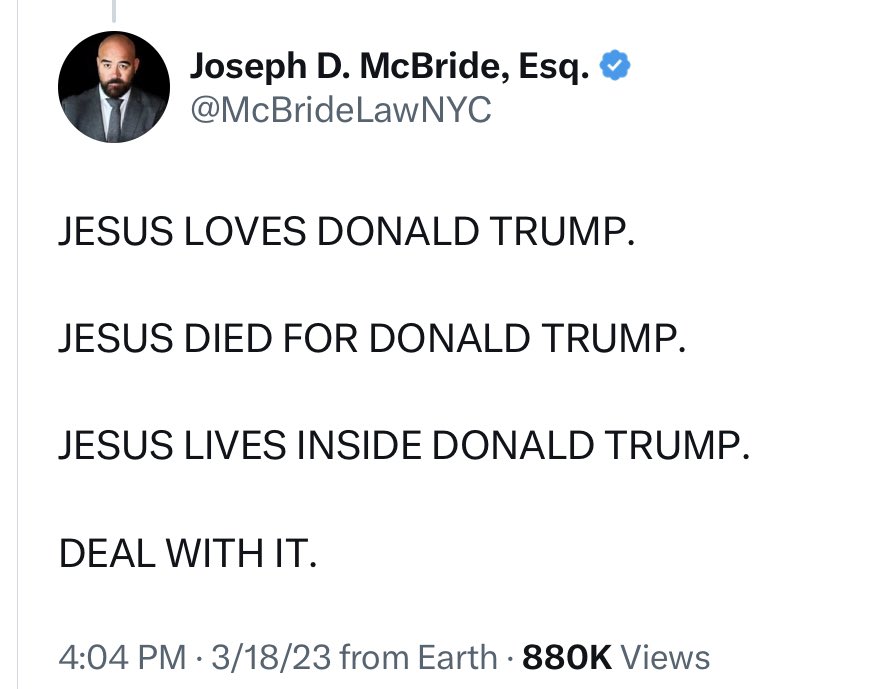Click the "Views" label
The height and width of the screenshot is (689, 869).
pos(665,657)
